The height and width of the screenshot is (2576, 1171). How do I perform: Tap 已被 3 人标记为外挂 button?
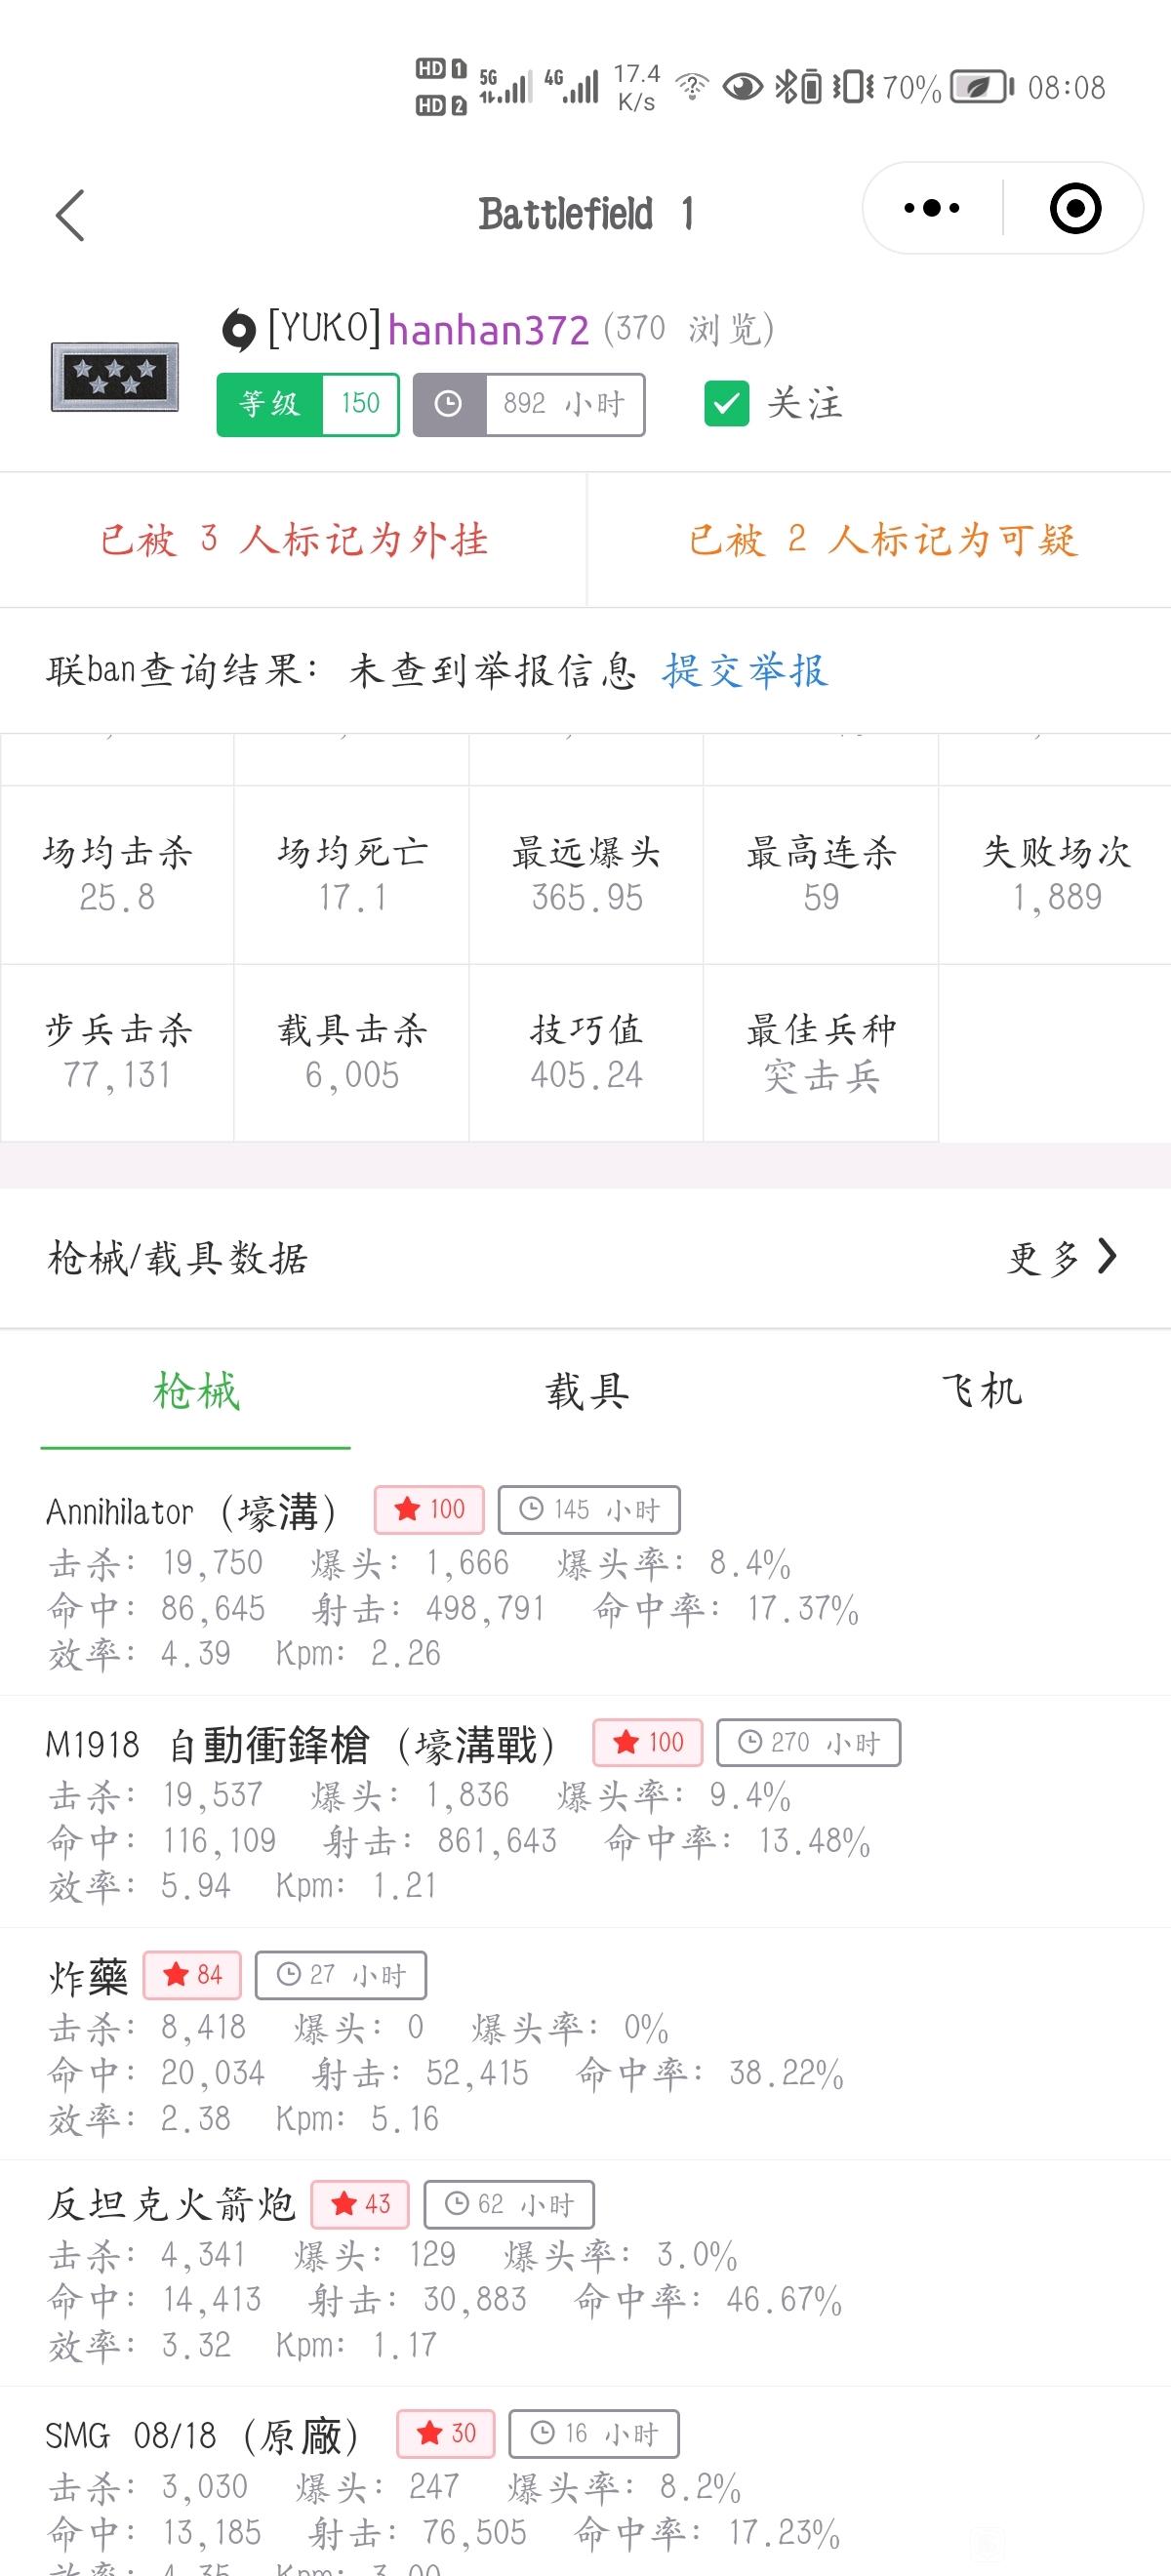pyautogui.click(x=293, y=540)
